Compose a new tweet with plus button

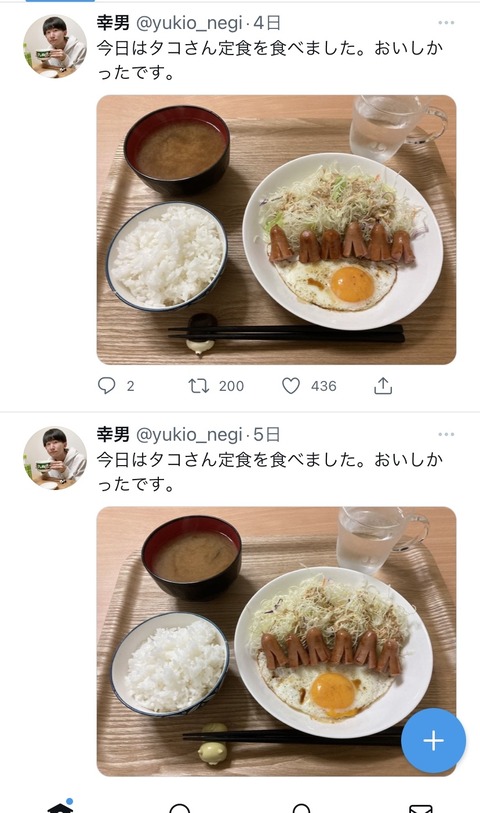433,741
